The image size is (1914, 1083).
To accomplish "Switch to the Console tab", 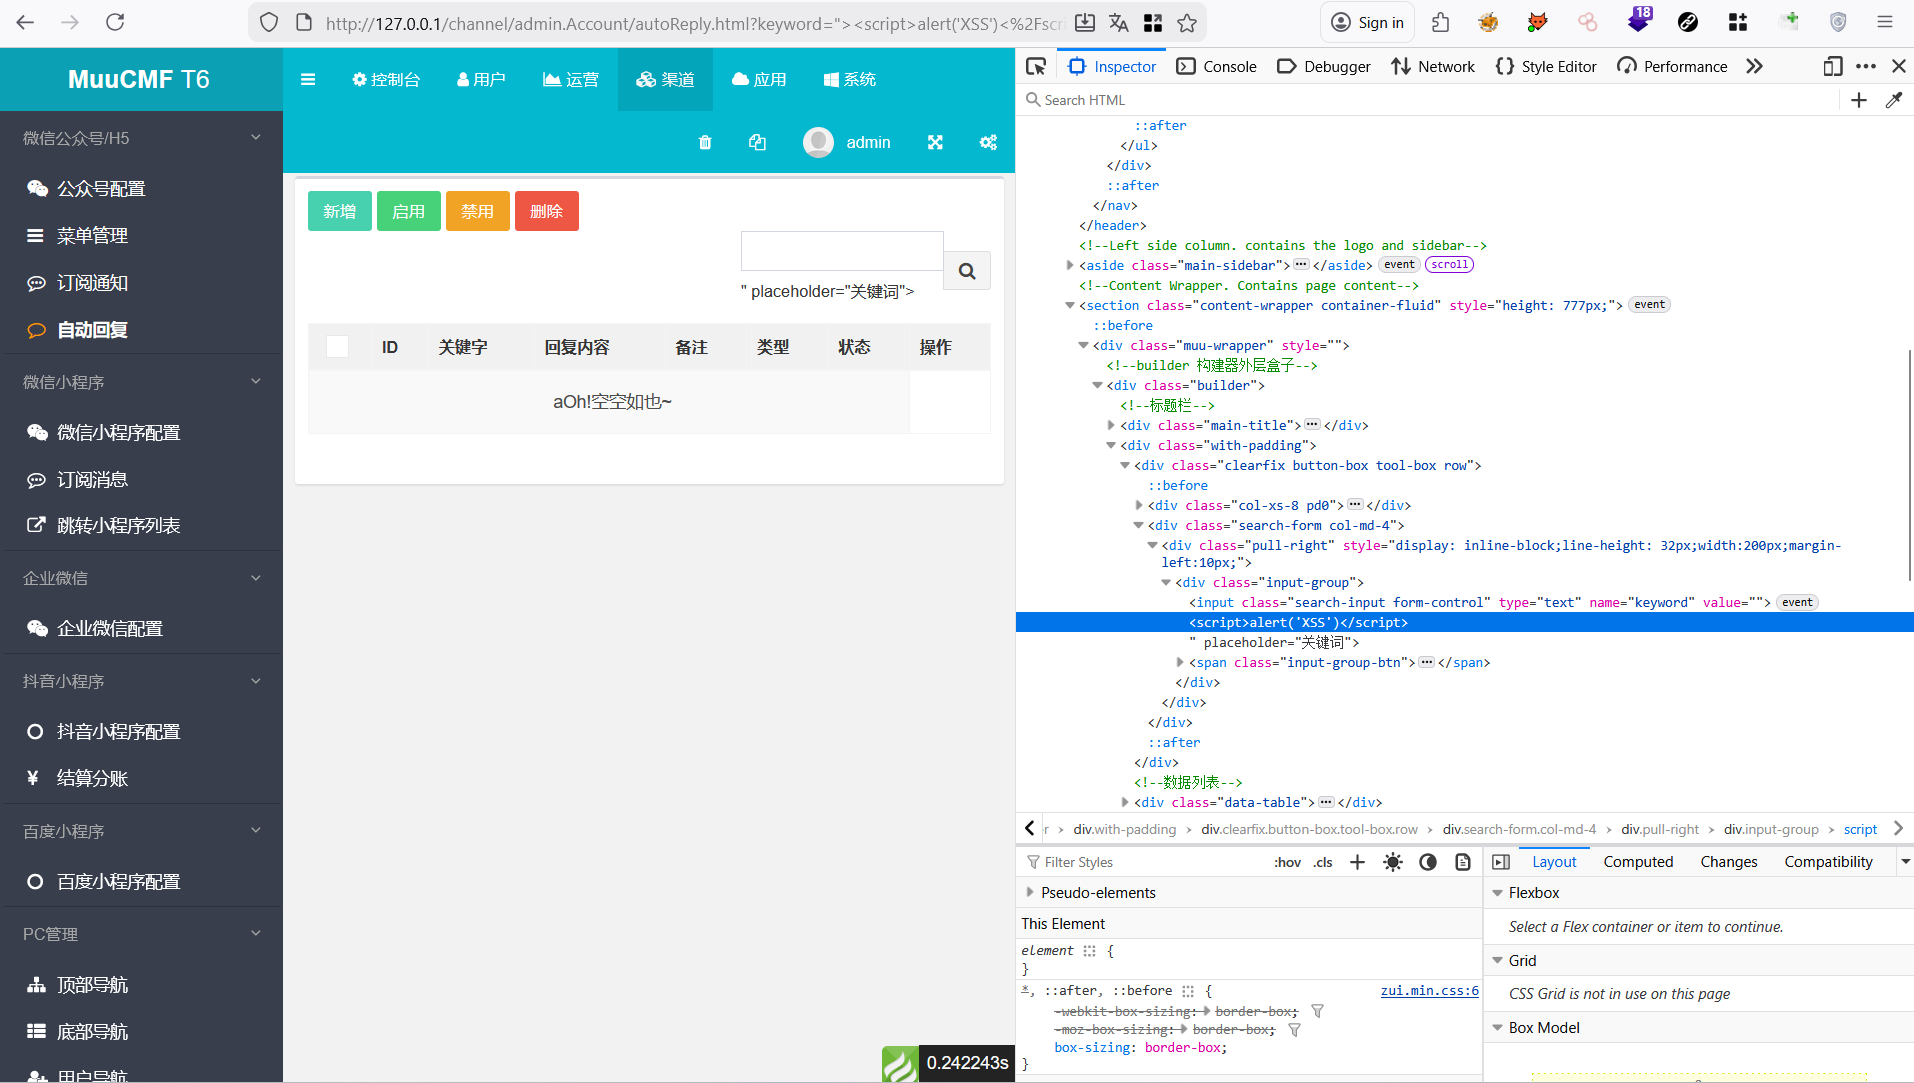I will tap(1217, 66).
